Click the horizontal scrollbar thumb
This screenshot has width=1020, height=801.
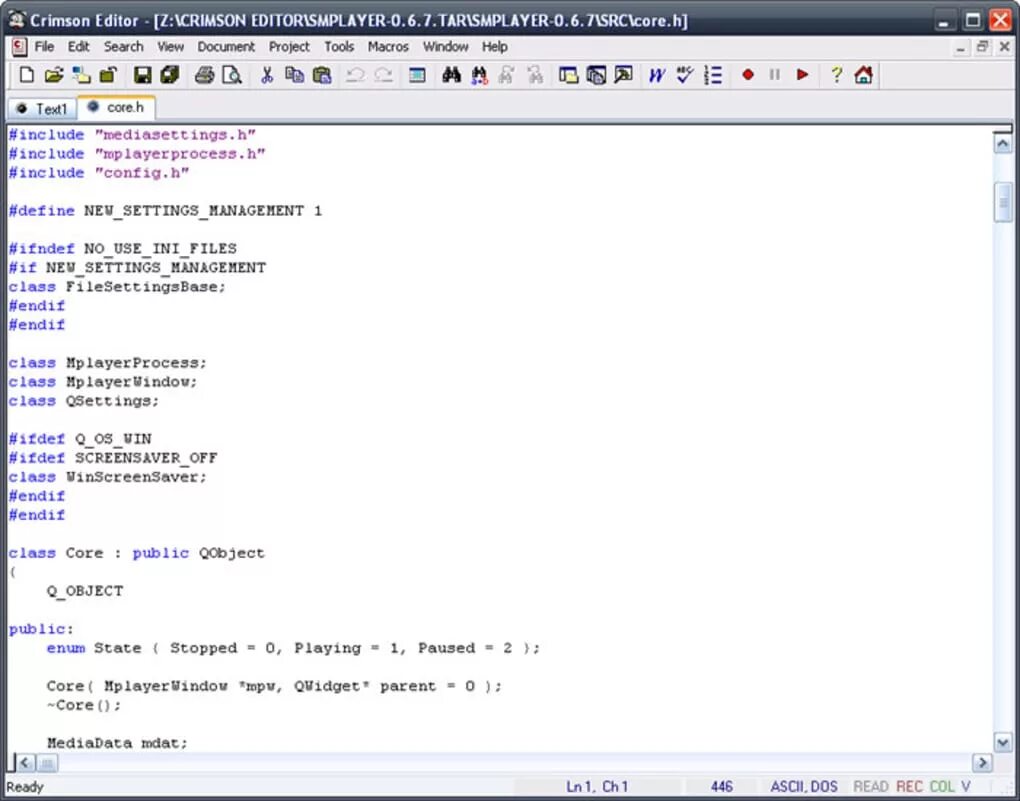[47, 763]
